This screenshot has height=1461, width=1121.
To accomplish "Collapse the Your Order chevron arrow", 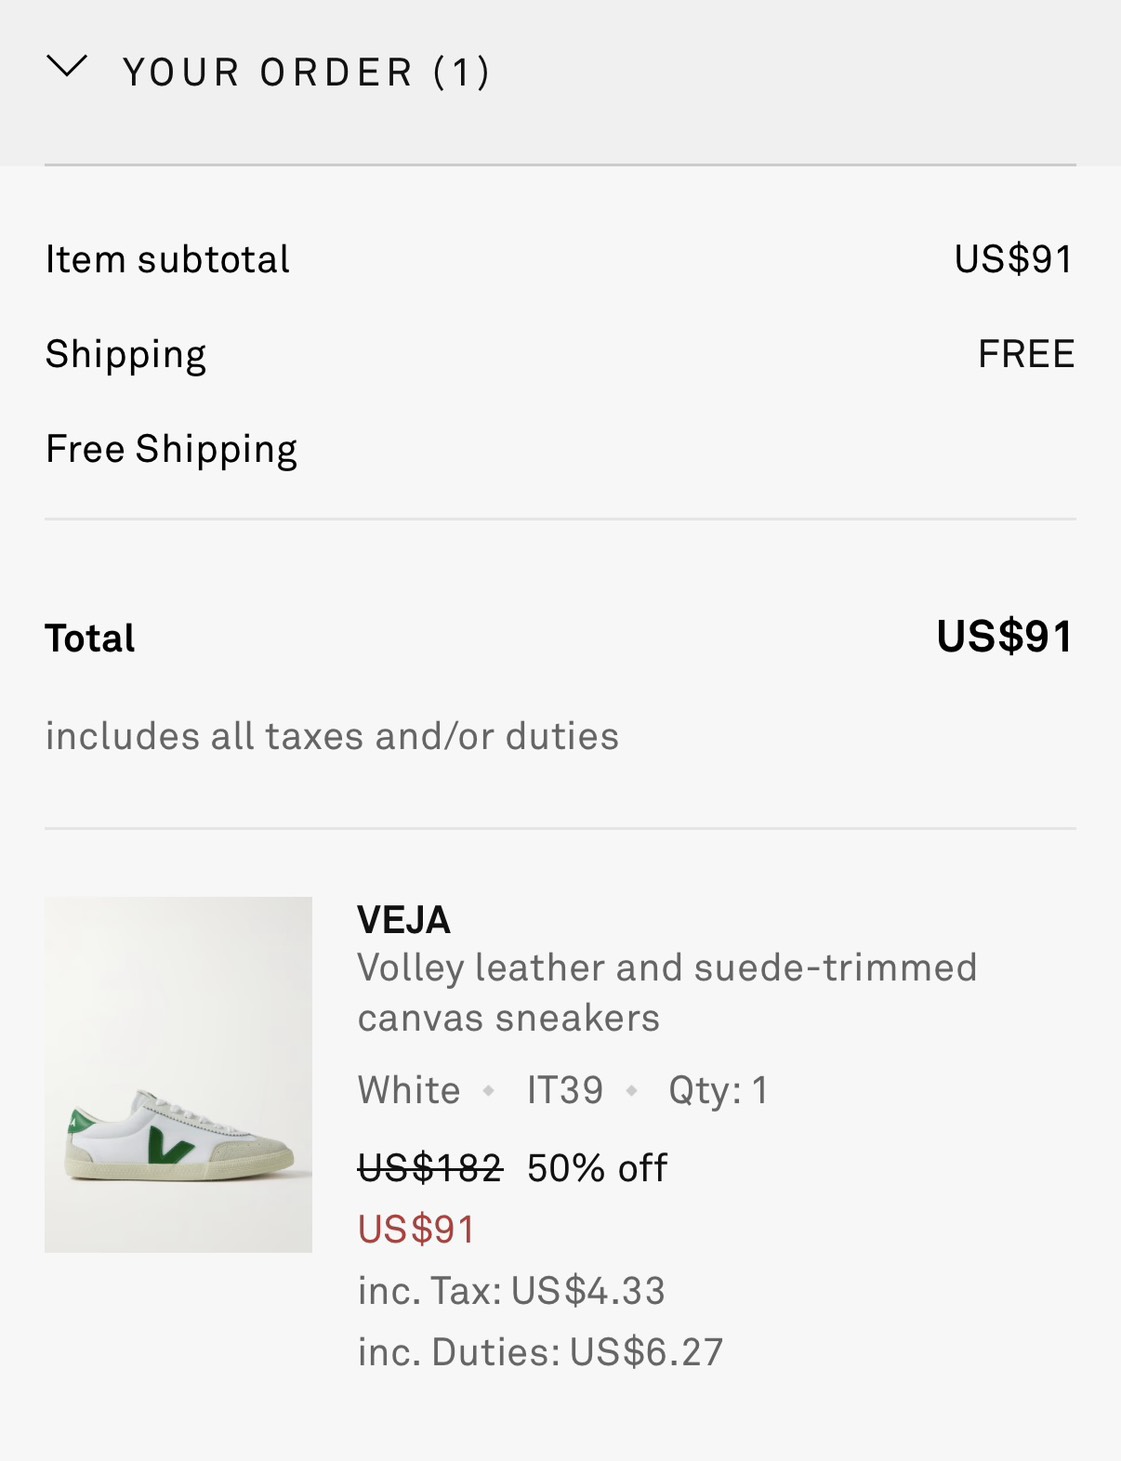I will [x=67, y=67].
